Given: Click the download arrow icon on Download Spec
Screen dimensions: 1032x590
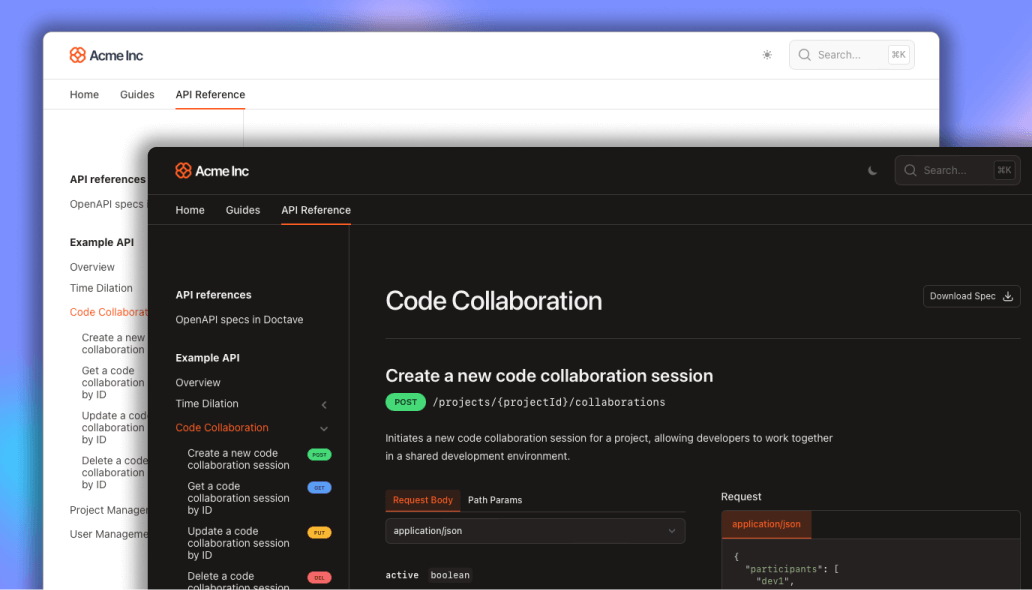Looking at the screenshot, I should 1008,296.
